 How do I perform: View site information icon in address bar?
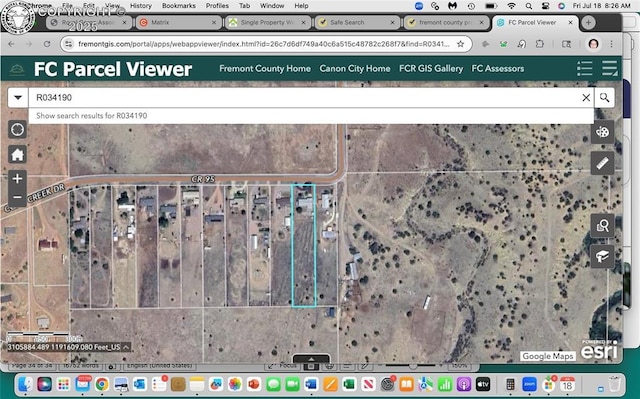(69, 44)
